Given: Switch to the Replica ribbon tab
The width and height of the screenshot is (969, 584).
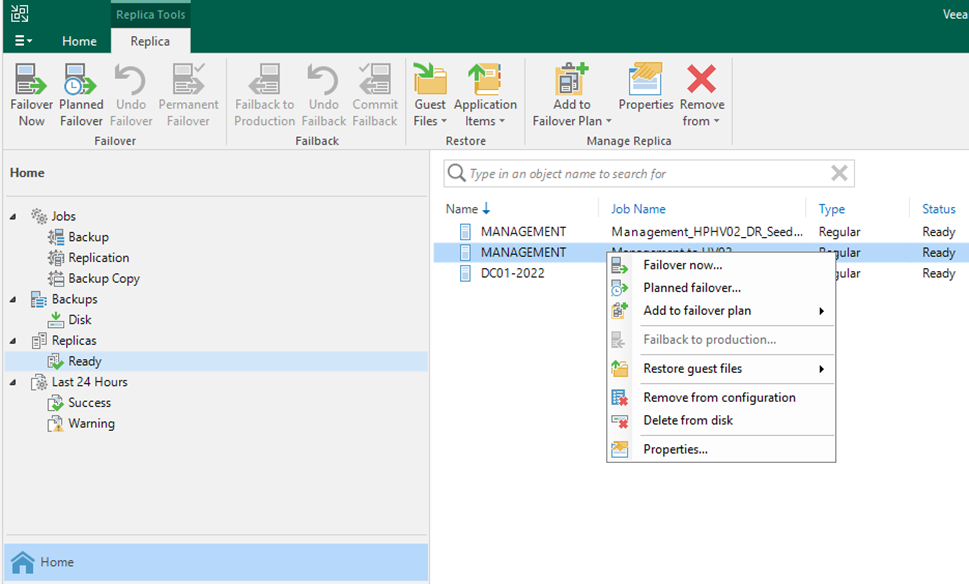Looking at the screenshot, I should (150, 41).
